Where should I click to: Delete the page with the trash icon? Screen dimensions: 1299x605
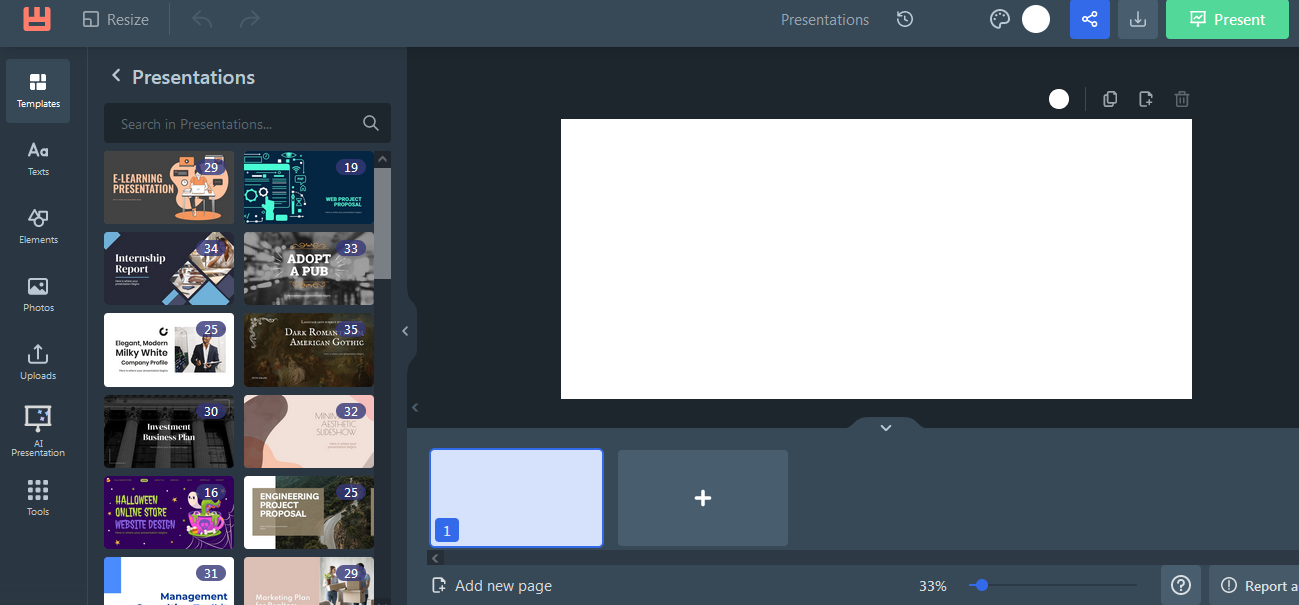coord(1182,99)
